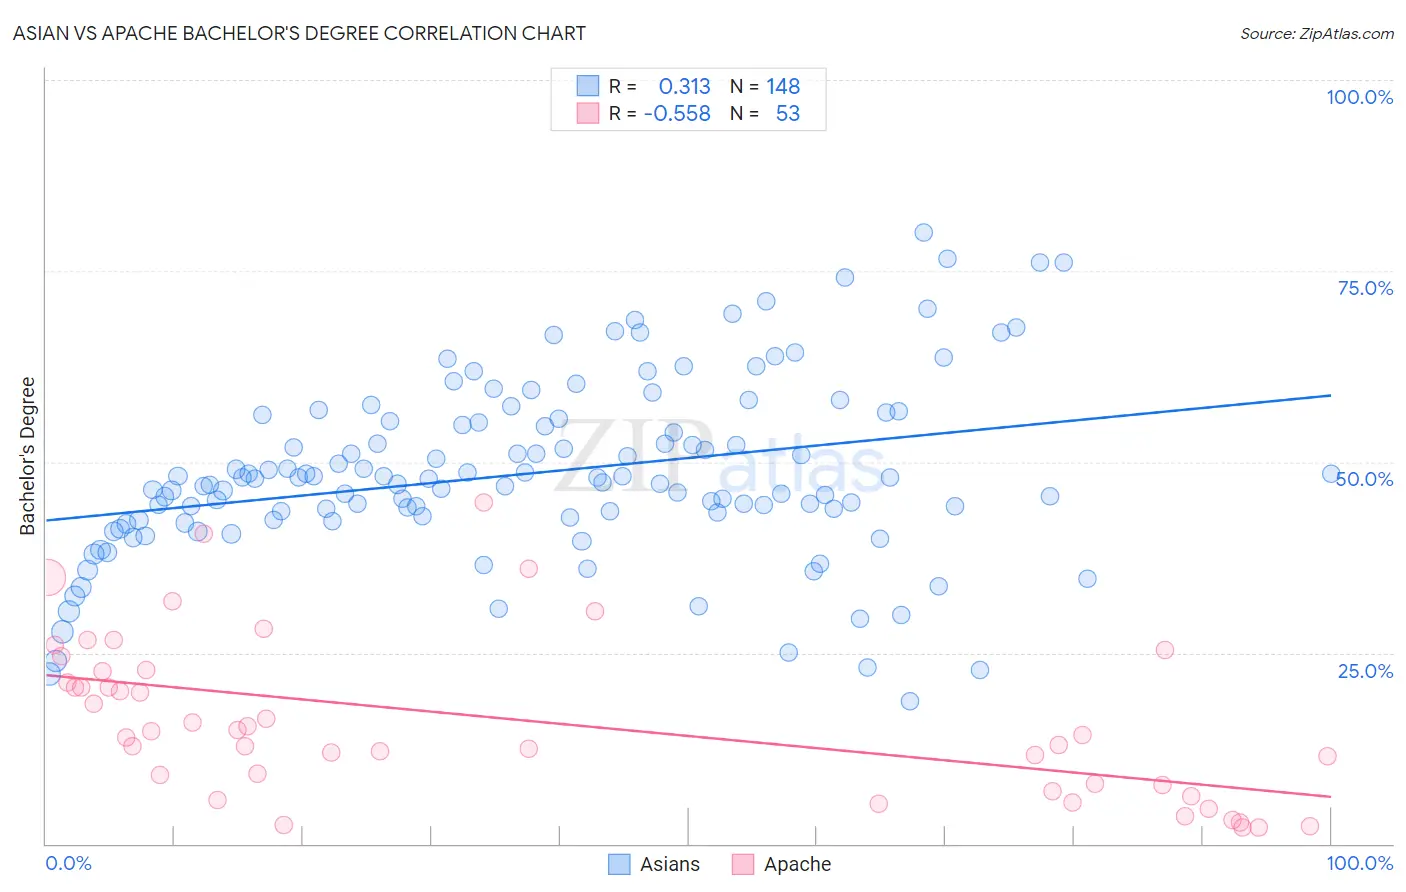Open the Source: ZipAtlas.com link
Image resolution: width=1406 pixels, height=892 pixels.
click(1316, 33)
